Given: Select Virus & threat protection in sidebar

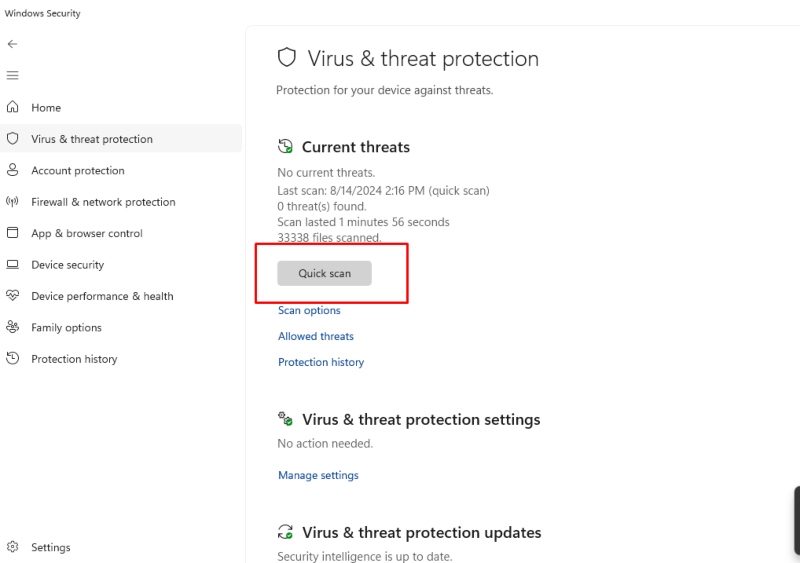Looking at the screenshot, I should coord(92,139).
